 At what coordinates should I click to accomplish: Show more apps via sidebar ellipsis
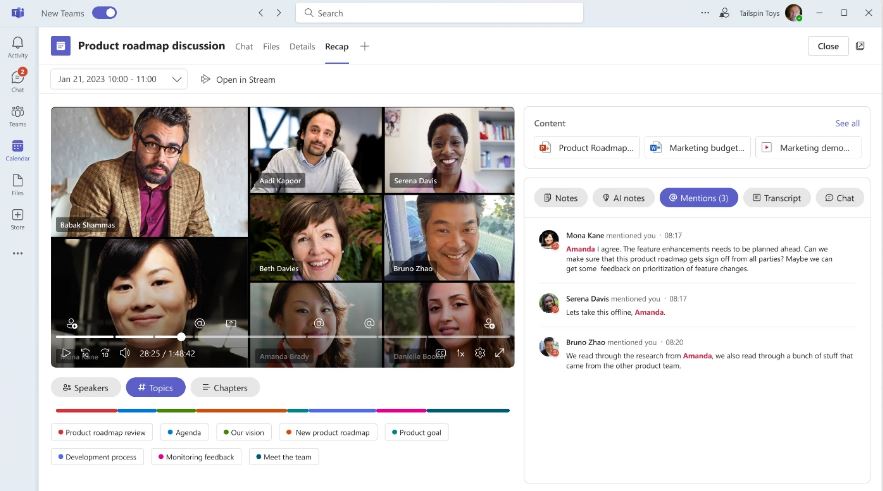[17, 253]
